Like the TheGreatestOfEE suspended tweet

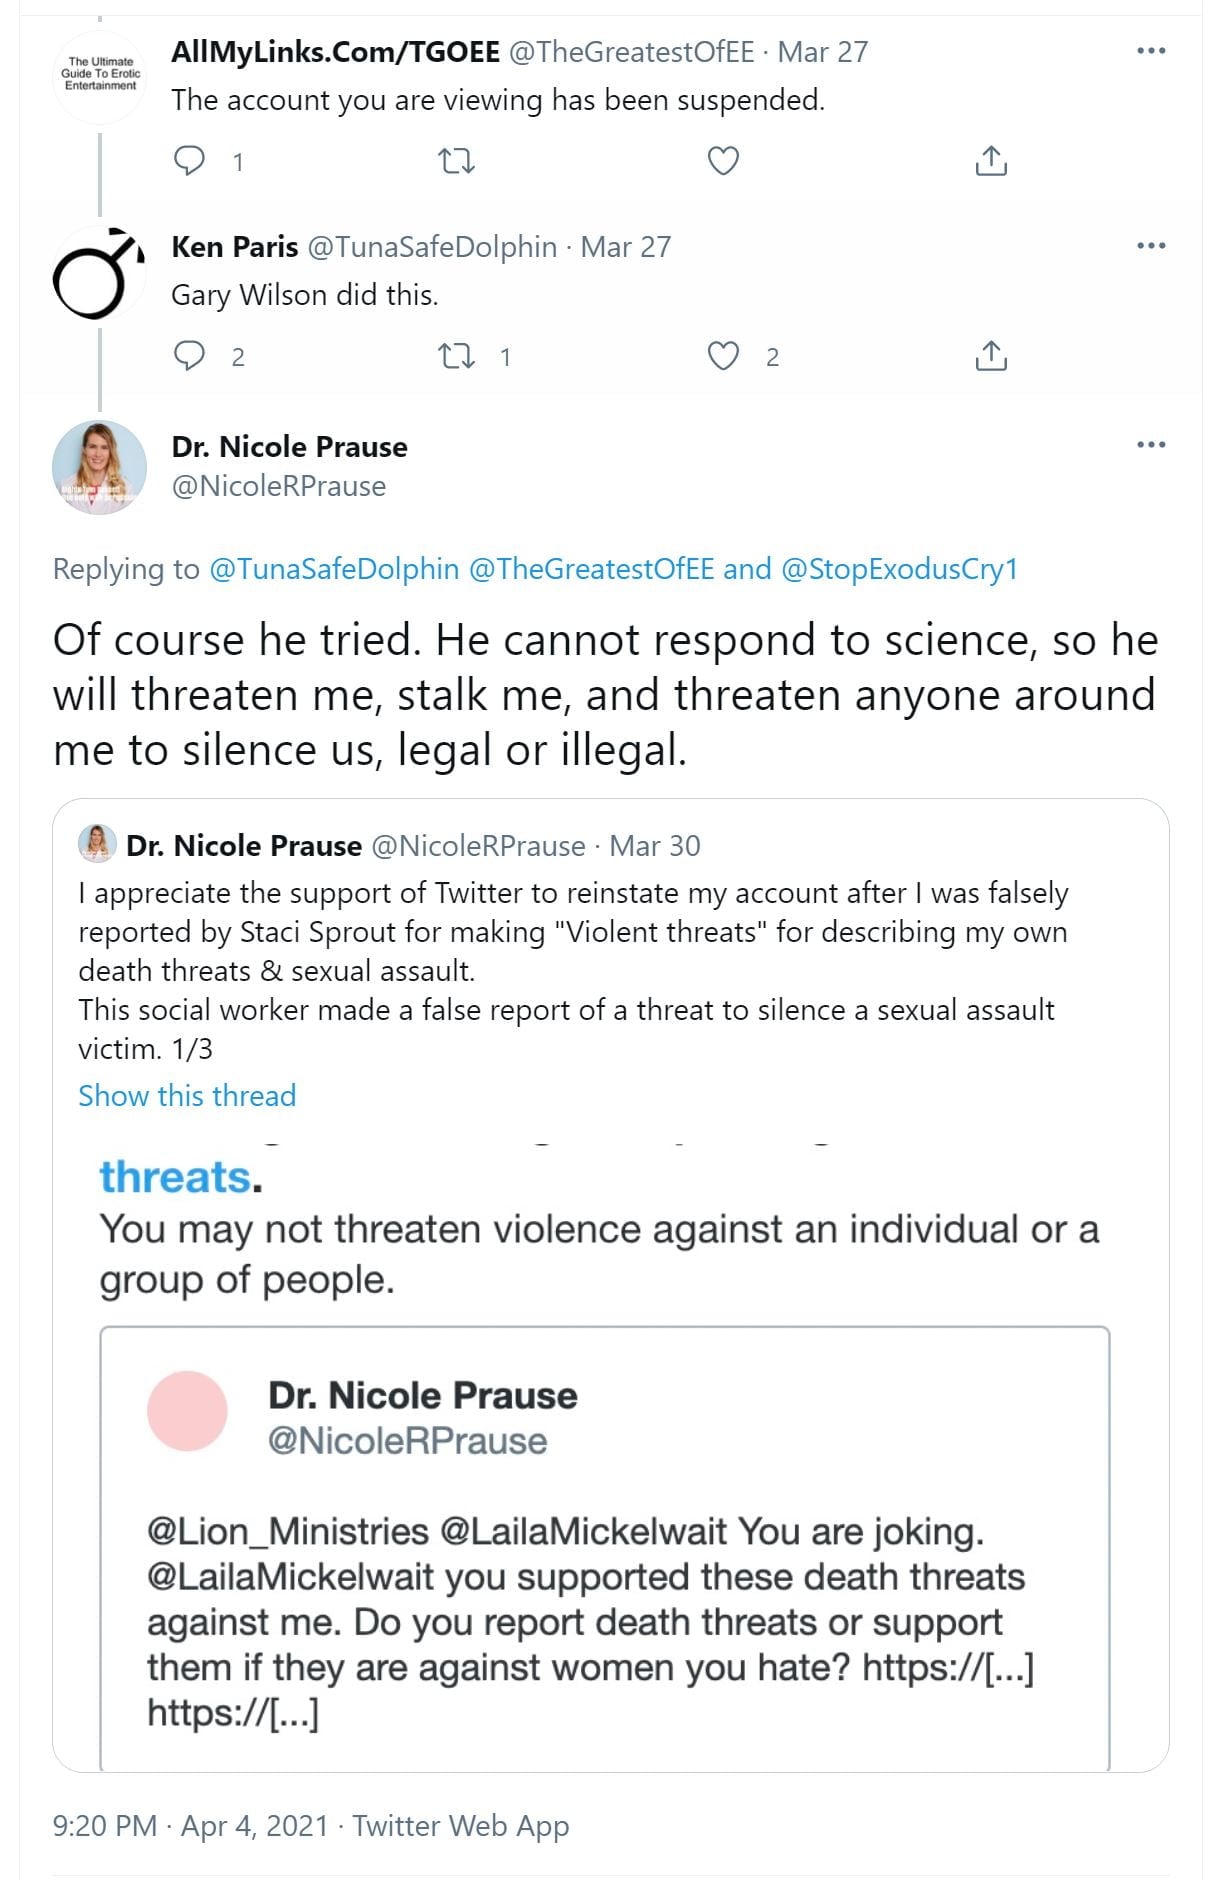tap(723, 160)
